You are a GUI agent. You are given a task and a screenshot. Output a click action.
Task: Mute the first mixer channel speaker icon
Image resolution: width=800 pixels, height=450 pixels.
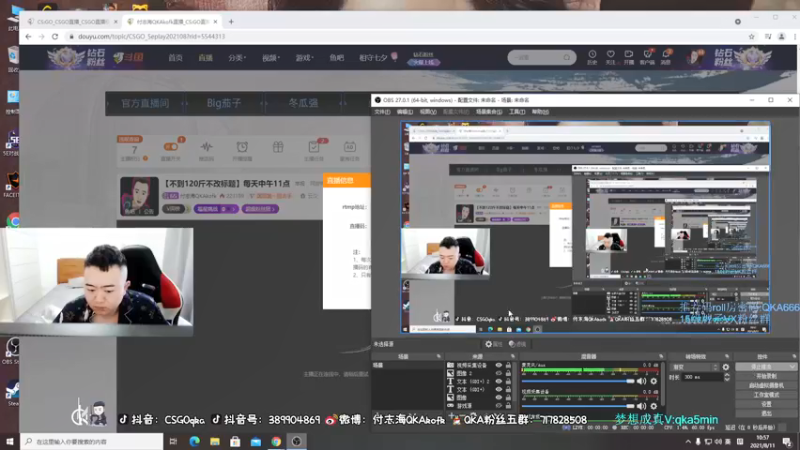pyautogui.click(x=641, y=381)
